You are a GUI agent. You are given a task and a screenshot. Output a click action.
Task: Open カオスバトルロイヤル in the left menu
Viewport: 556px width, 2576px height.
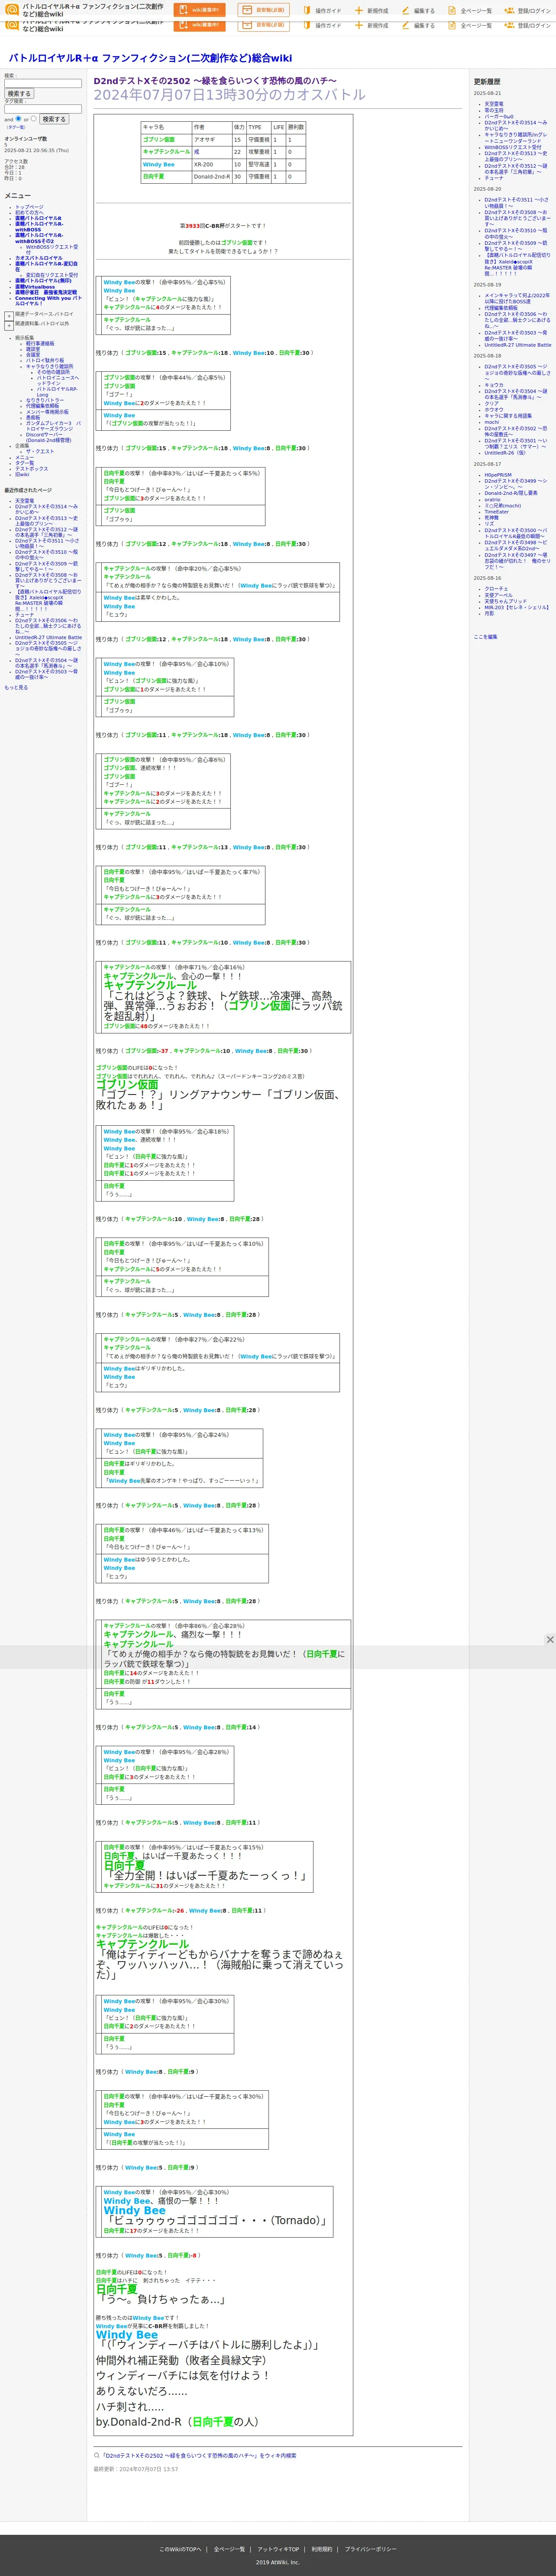(x=38, y=258)
